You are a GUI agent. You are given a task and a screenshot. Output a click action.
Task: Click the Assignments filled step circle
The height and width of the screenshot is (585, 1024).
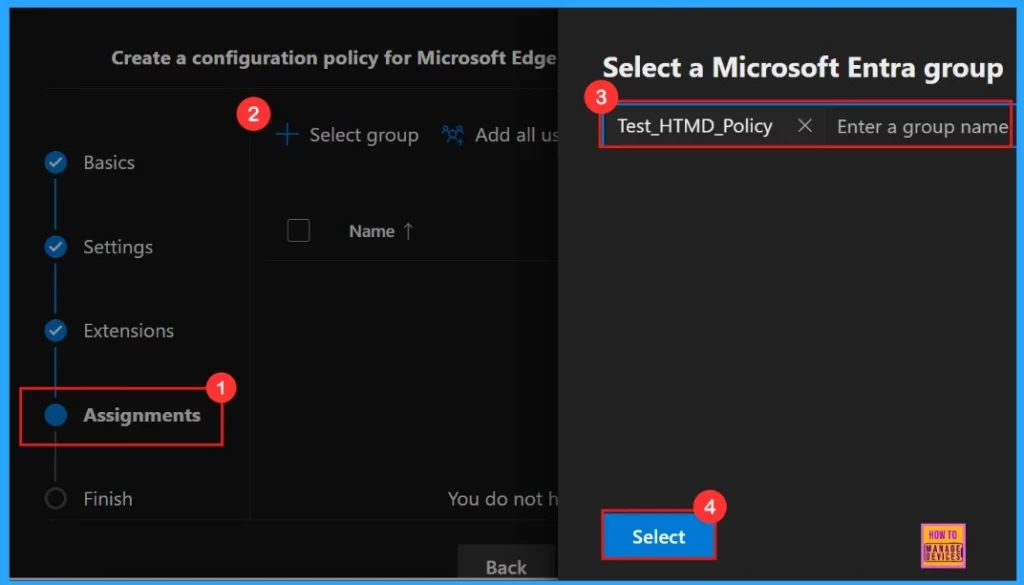tap(56, 415)
